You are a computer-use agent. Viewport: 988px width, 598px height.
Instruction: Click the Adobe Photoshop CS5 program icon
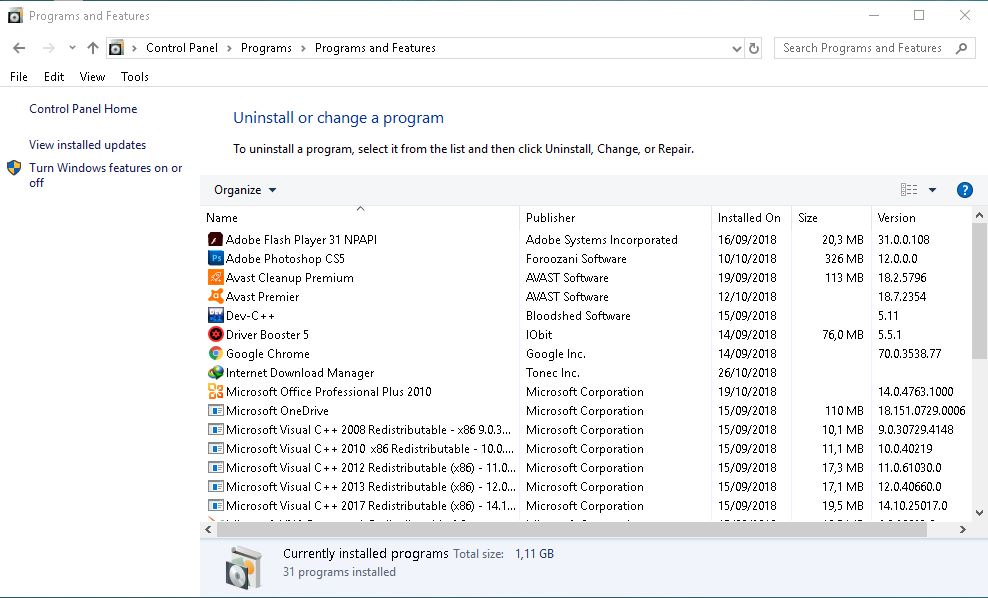coord(215,258)
